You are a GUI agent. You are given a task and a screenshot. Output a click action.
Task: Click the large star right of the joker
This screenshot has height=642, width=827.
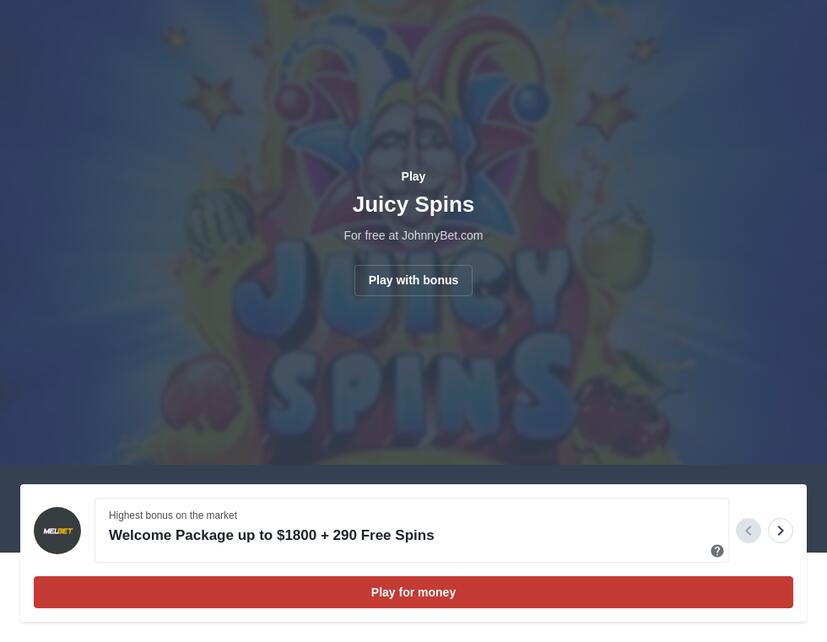pos(608,112)
